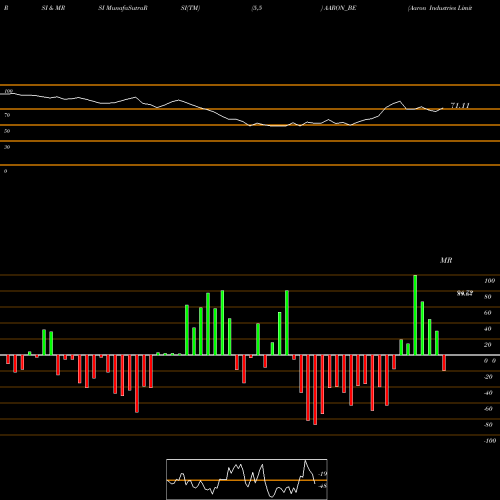Click the RSI value label 71.11

click(x=460, y=106)
